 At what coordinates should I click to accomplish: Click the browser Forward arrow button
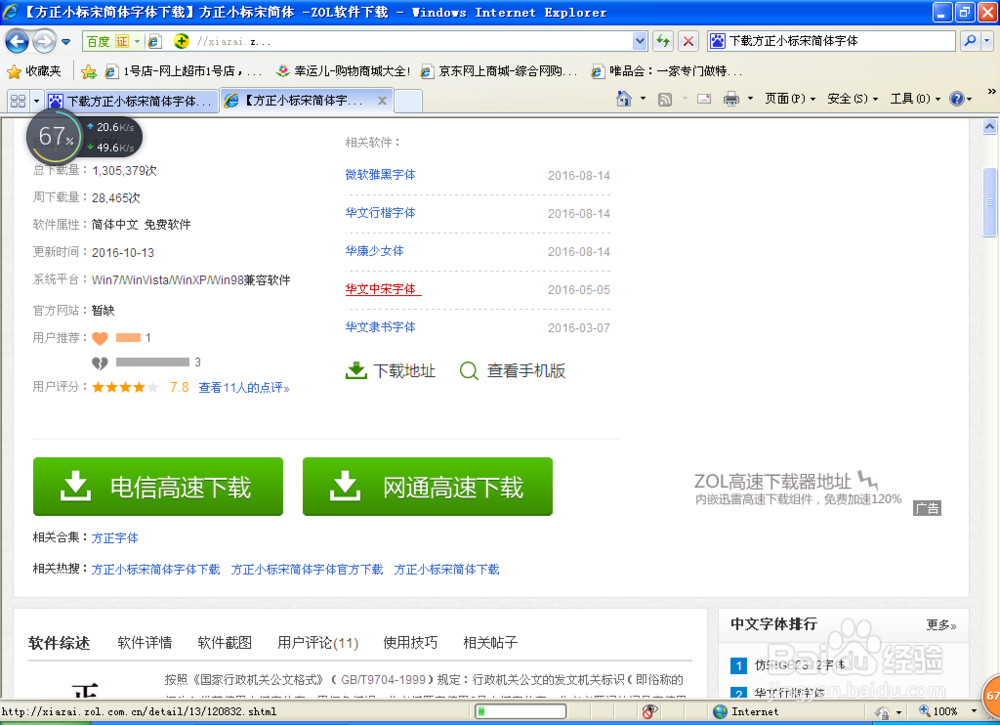tap(43, 42)
